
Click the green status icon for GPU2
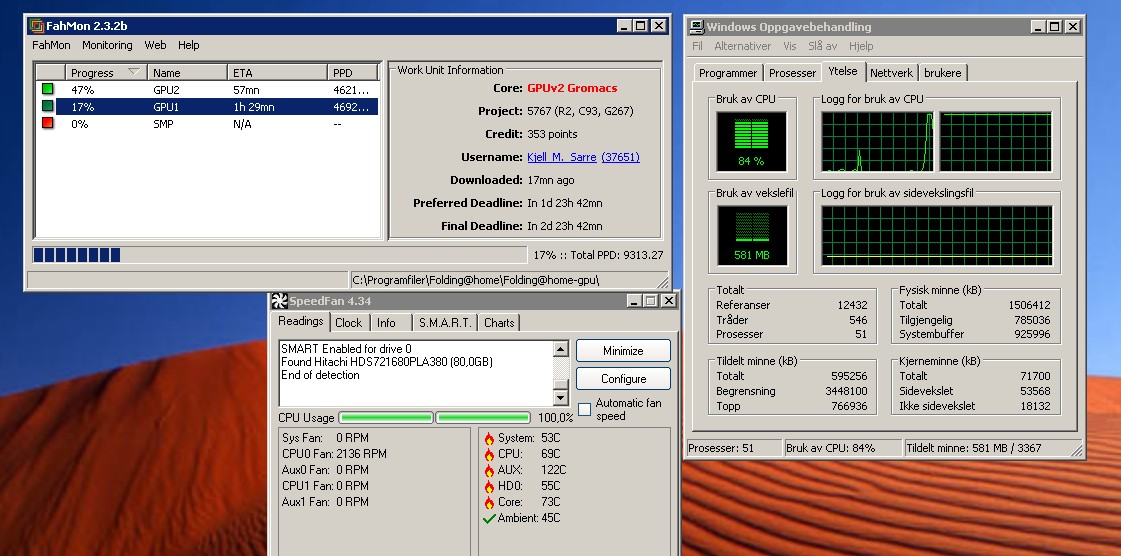[47, 90]
